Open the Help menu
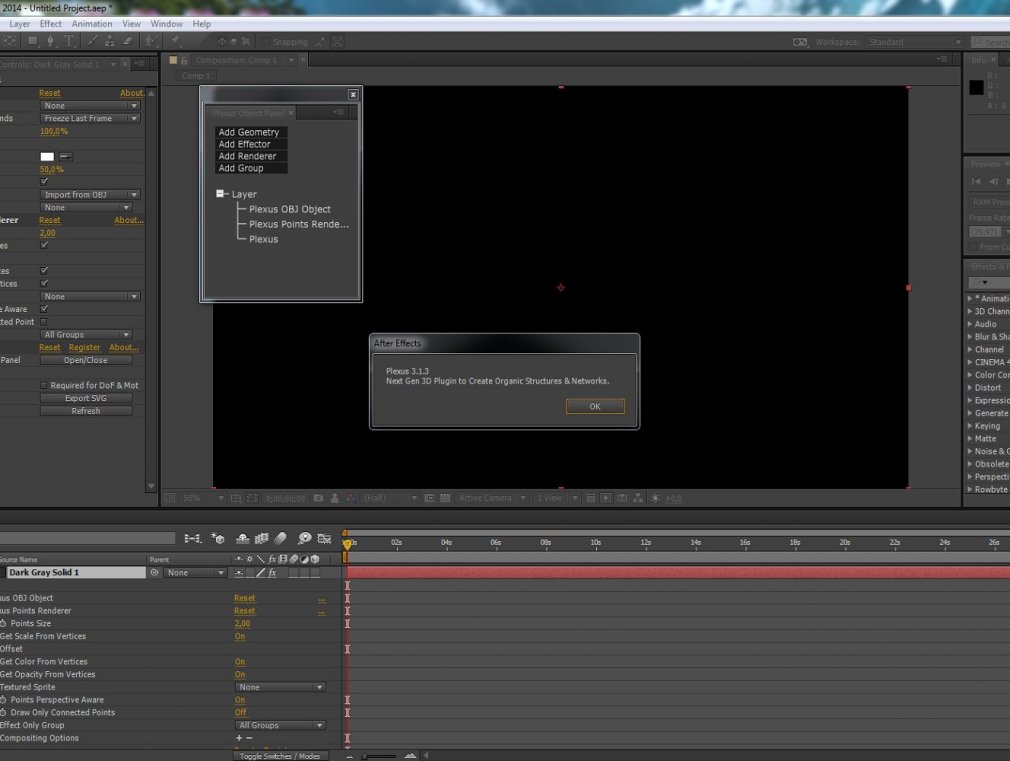 coord(202,24)
